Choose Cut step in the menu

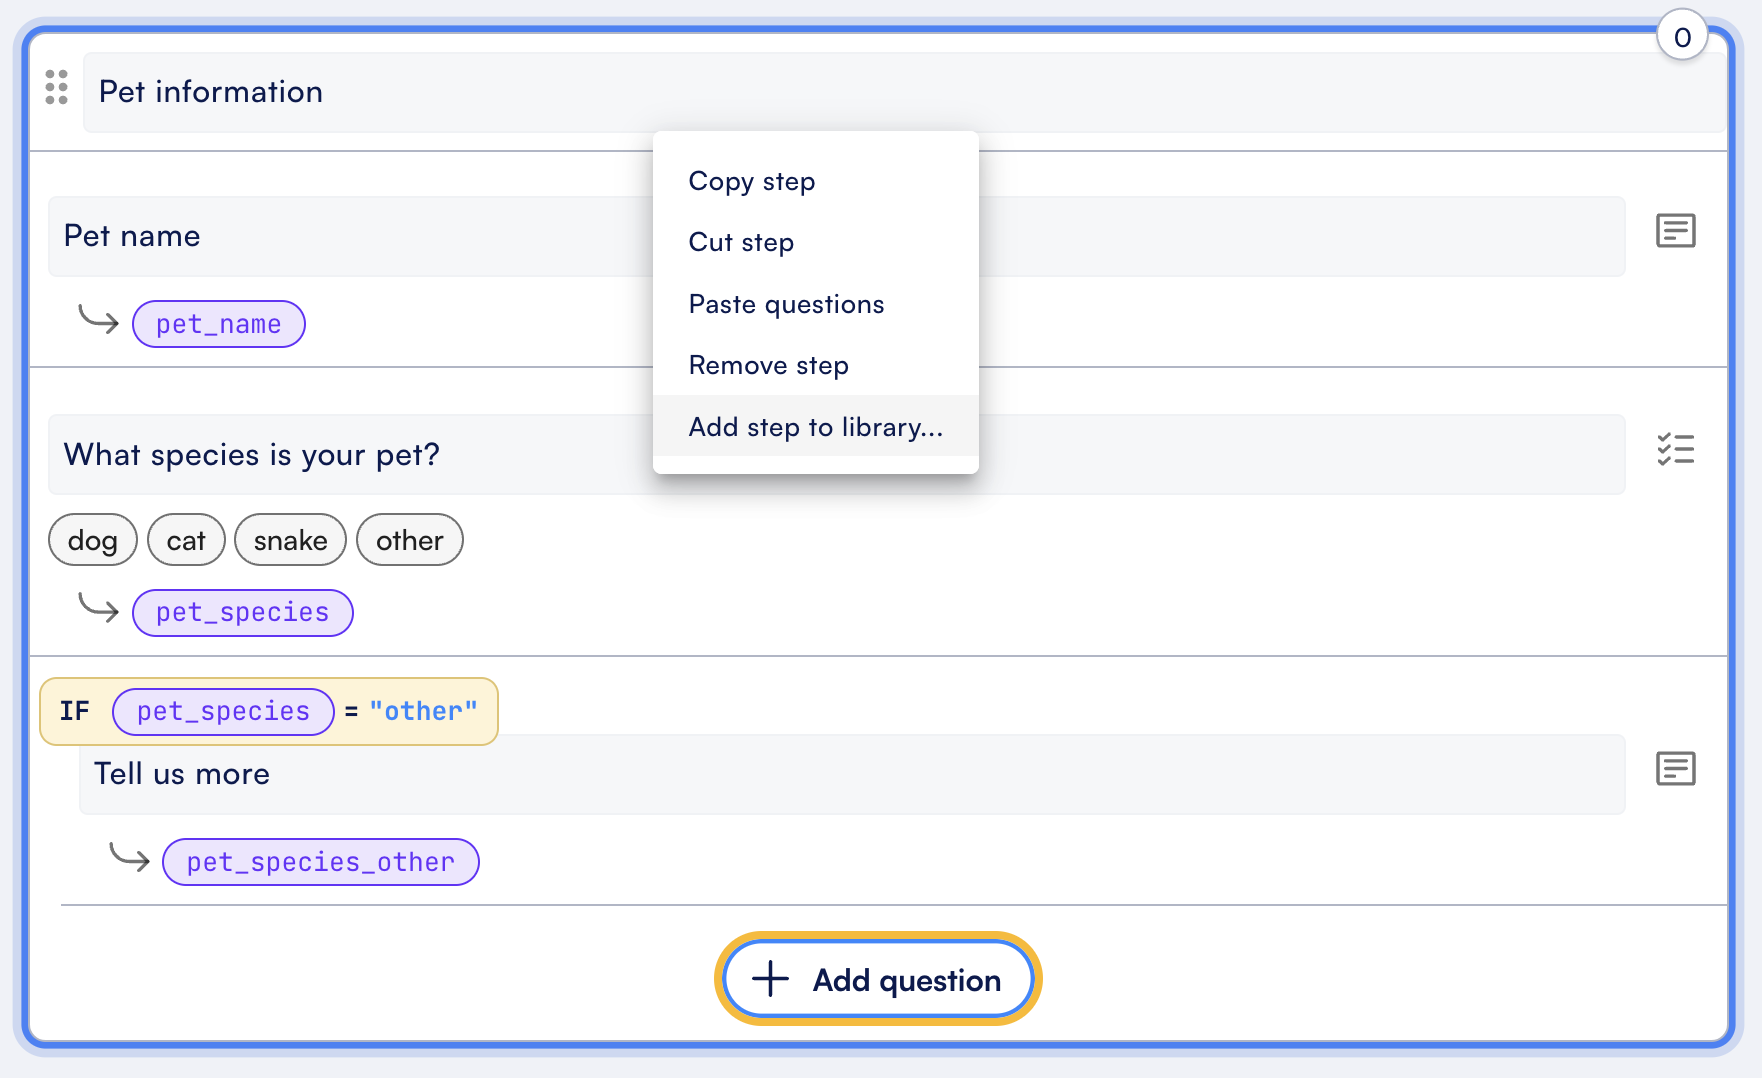[x=741, y=243]
